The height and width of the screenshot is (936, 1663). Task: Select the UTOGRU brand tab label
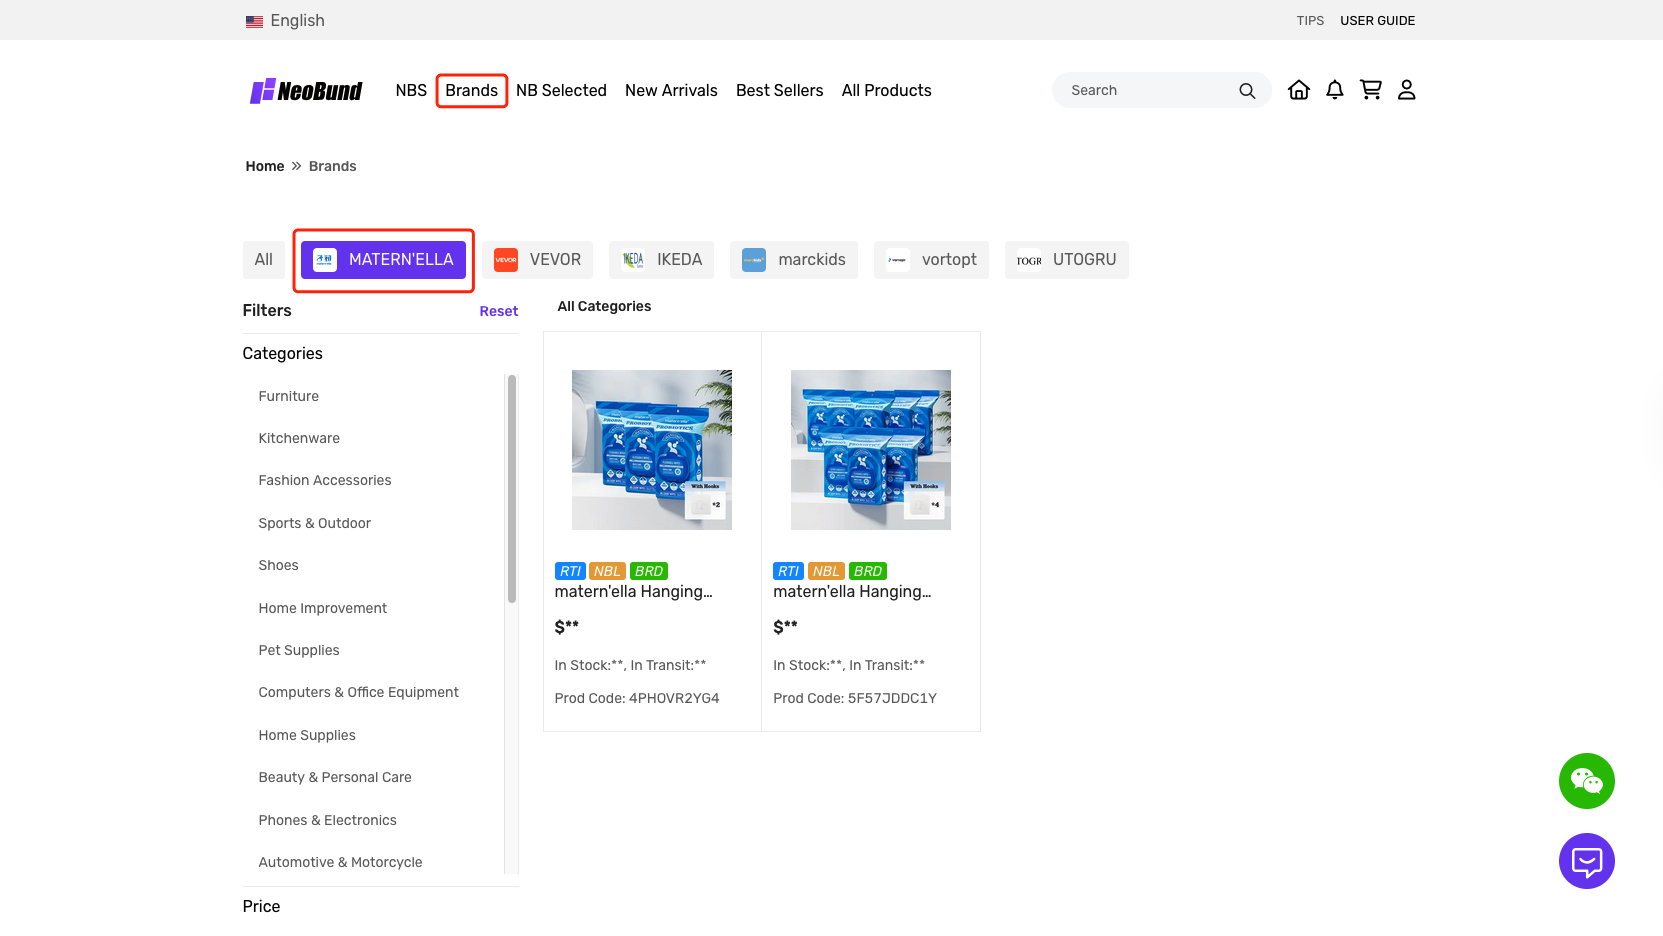1084,260
